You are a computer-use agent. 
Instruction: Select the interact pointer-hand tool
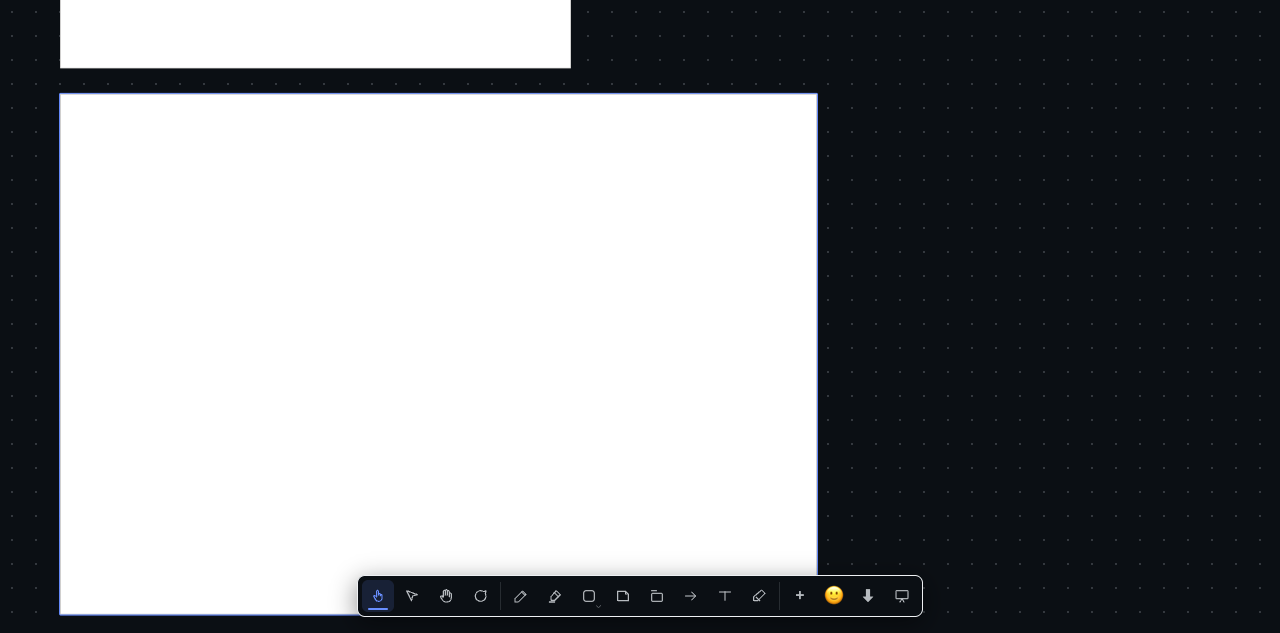click(378, 596)
